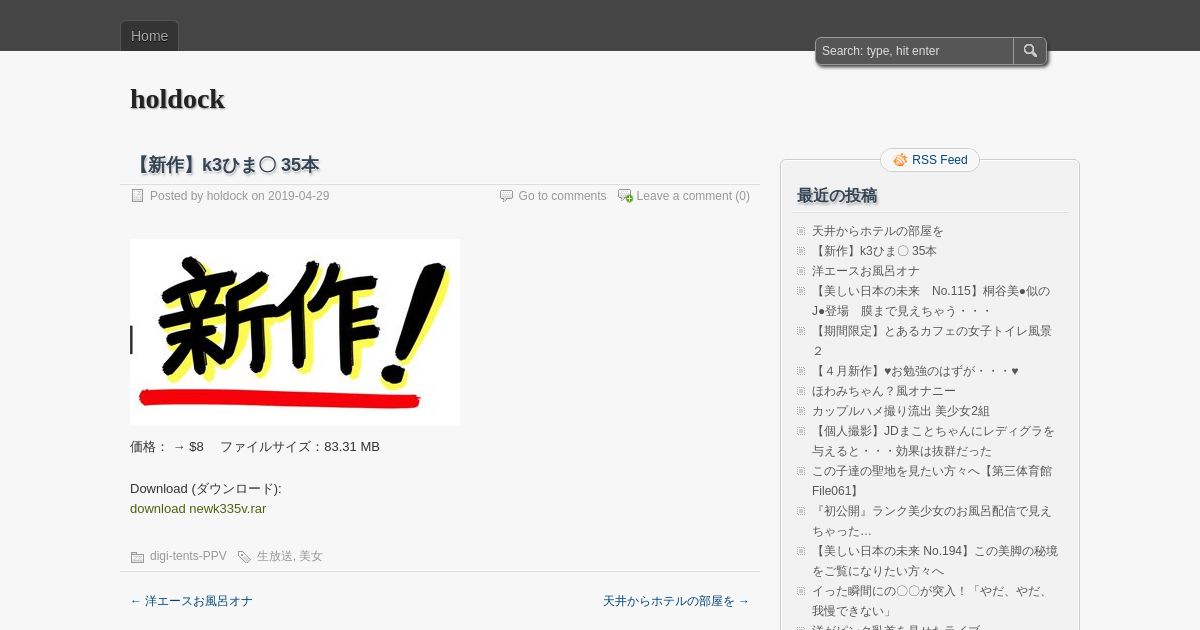1200x630 pixels.
Task: Click the text ファイルサイズ：83.31 MB
Action: click(x=300, y=447)
